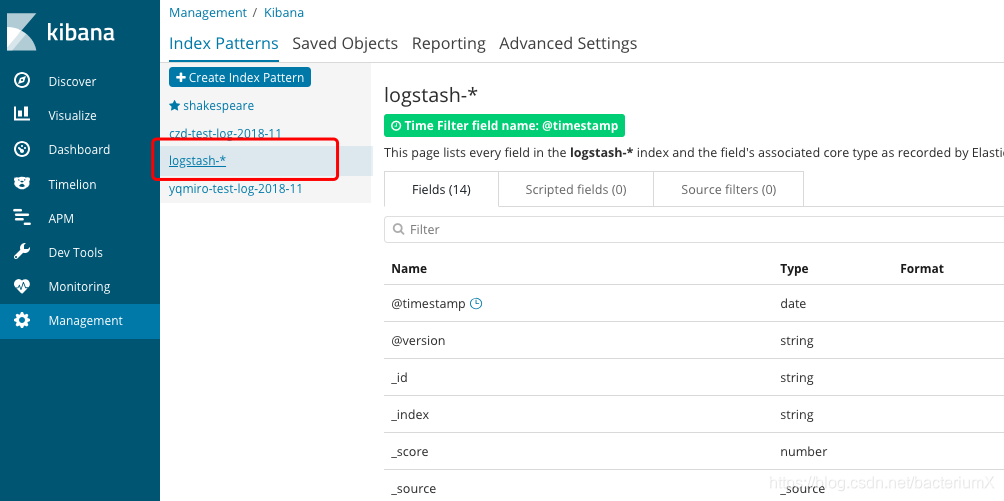
Task: Open the logstash-* index pattern link
Action: point(197,161)
